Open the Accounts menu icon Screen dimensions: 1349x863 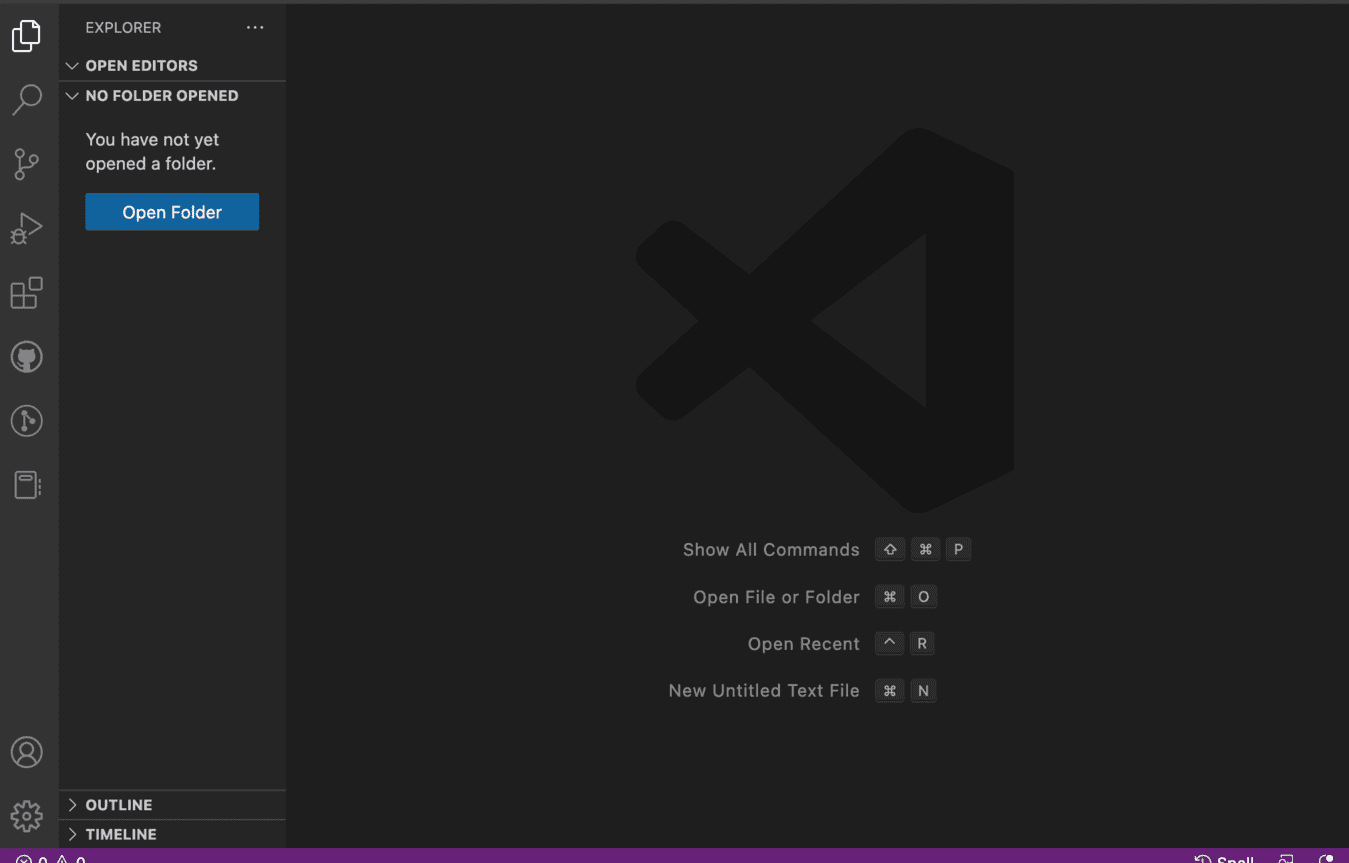click(27, 752)
